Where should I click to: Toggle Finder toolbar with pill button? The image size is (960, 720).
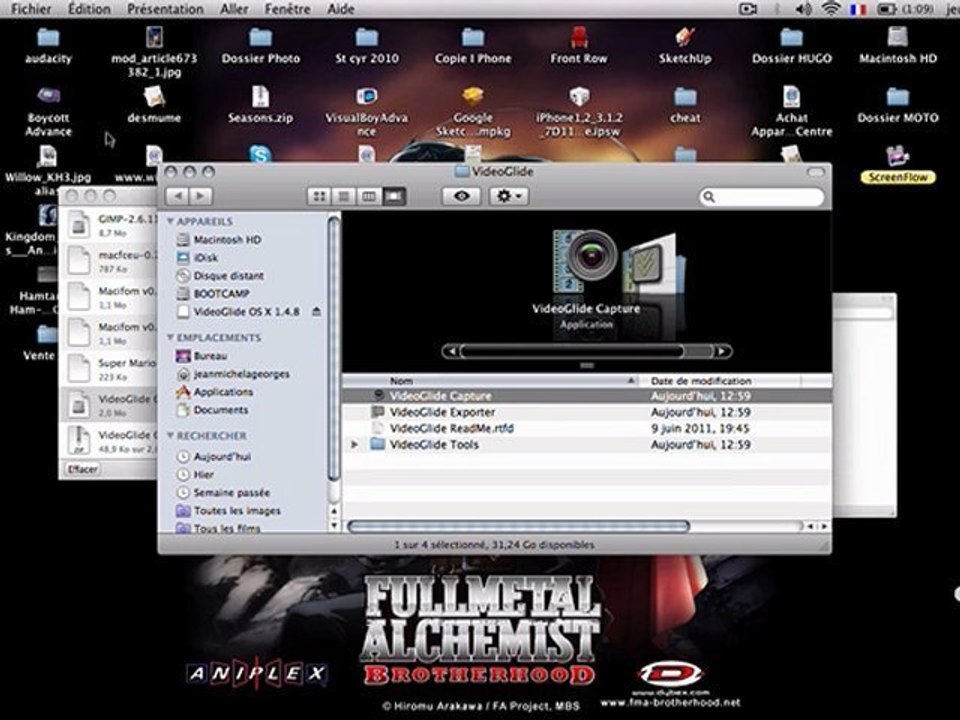816,172
